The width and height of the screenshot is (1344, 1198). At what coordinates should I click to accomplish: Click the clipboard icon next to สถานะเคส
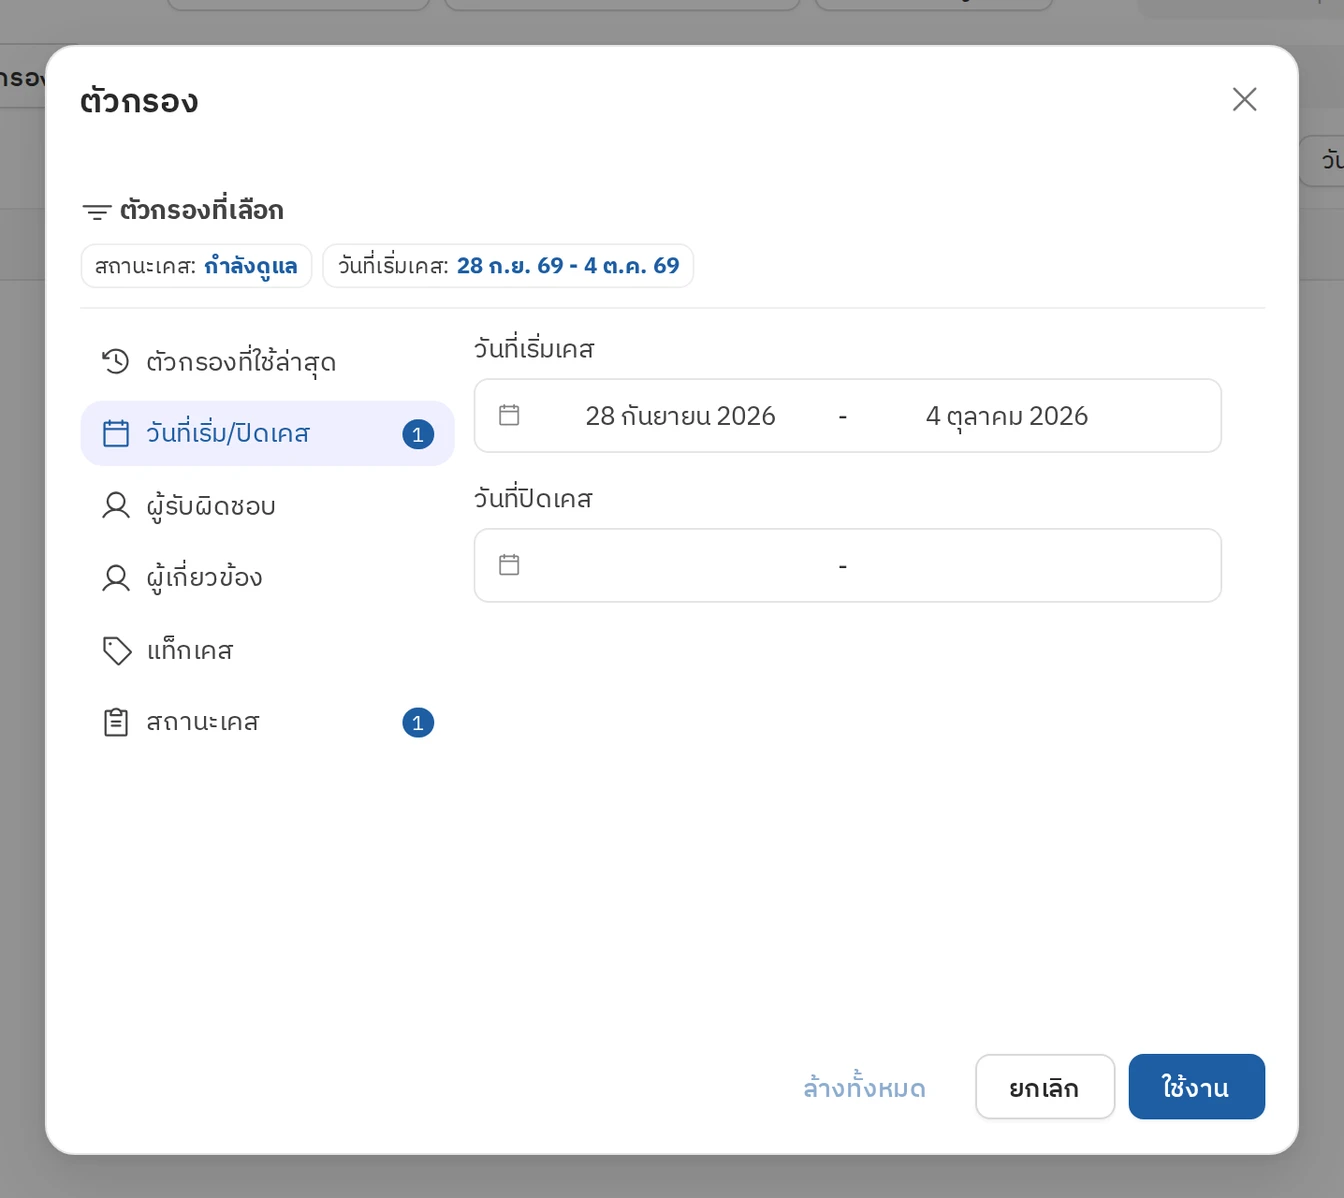point(116,722)
